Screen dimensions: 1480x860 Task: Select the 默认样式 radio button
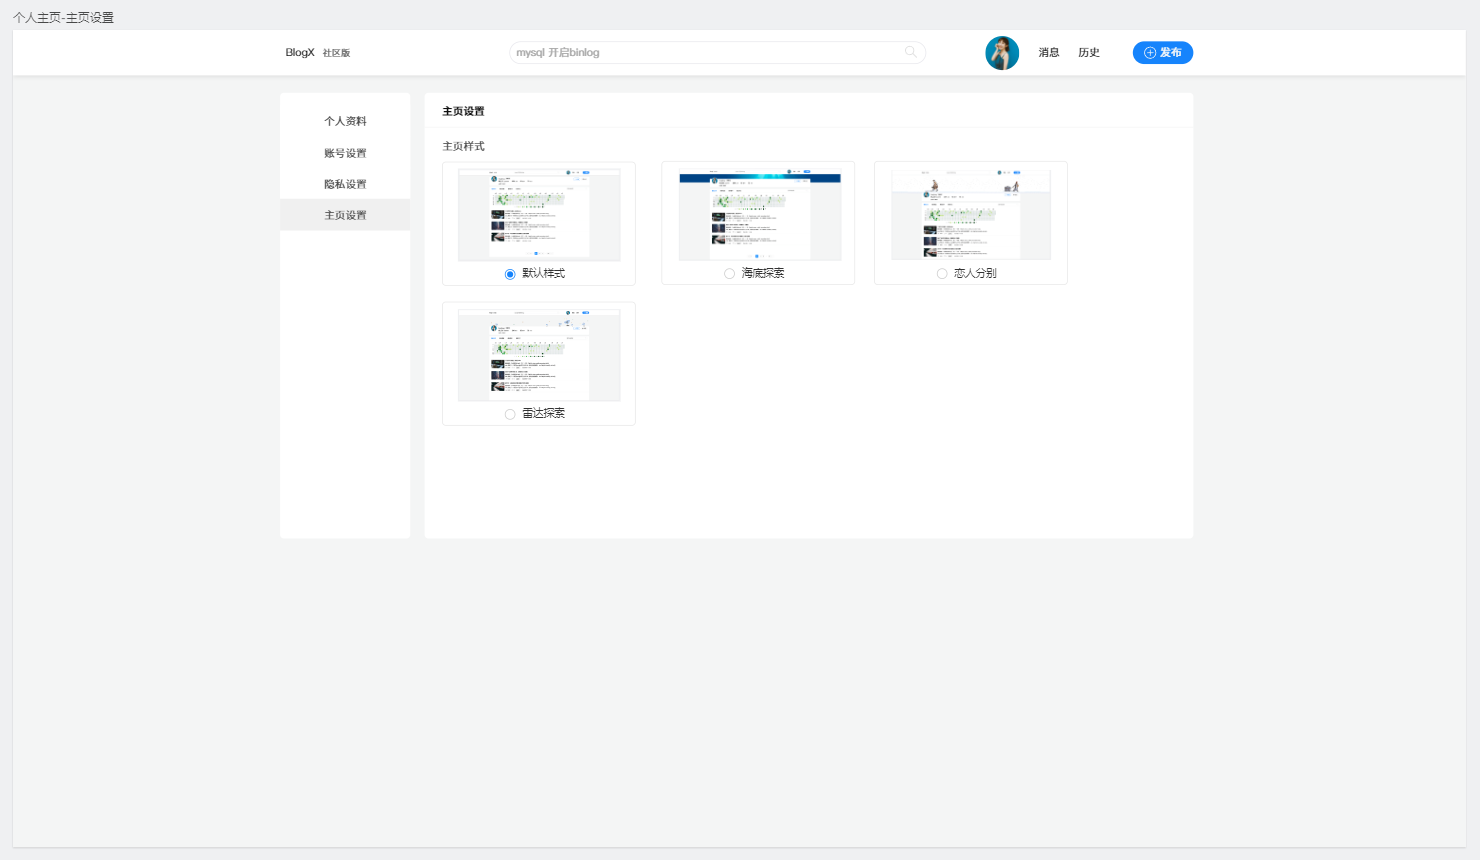(x=510, y=274)
